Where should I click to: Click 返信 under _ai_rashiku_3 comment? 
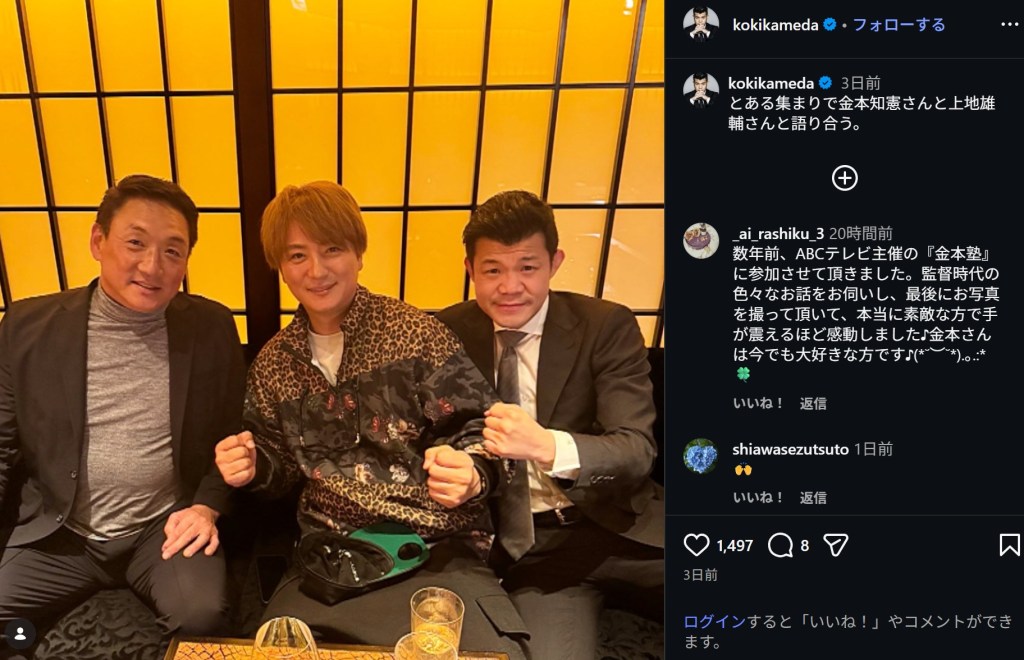[x=813, y=403]
